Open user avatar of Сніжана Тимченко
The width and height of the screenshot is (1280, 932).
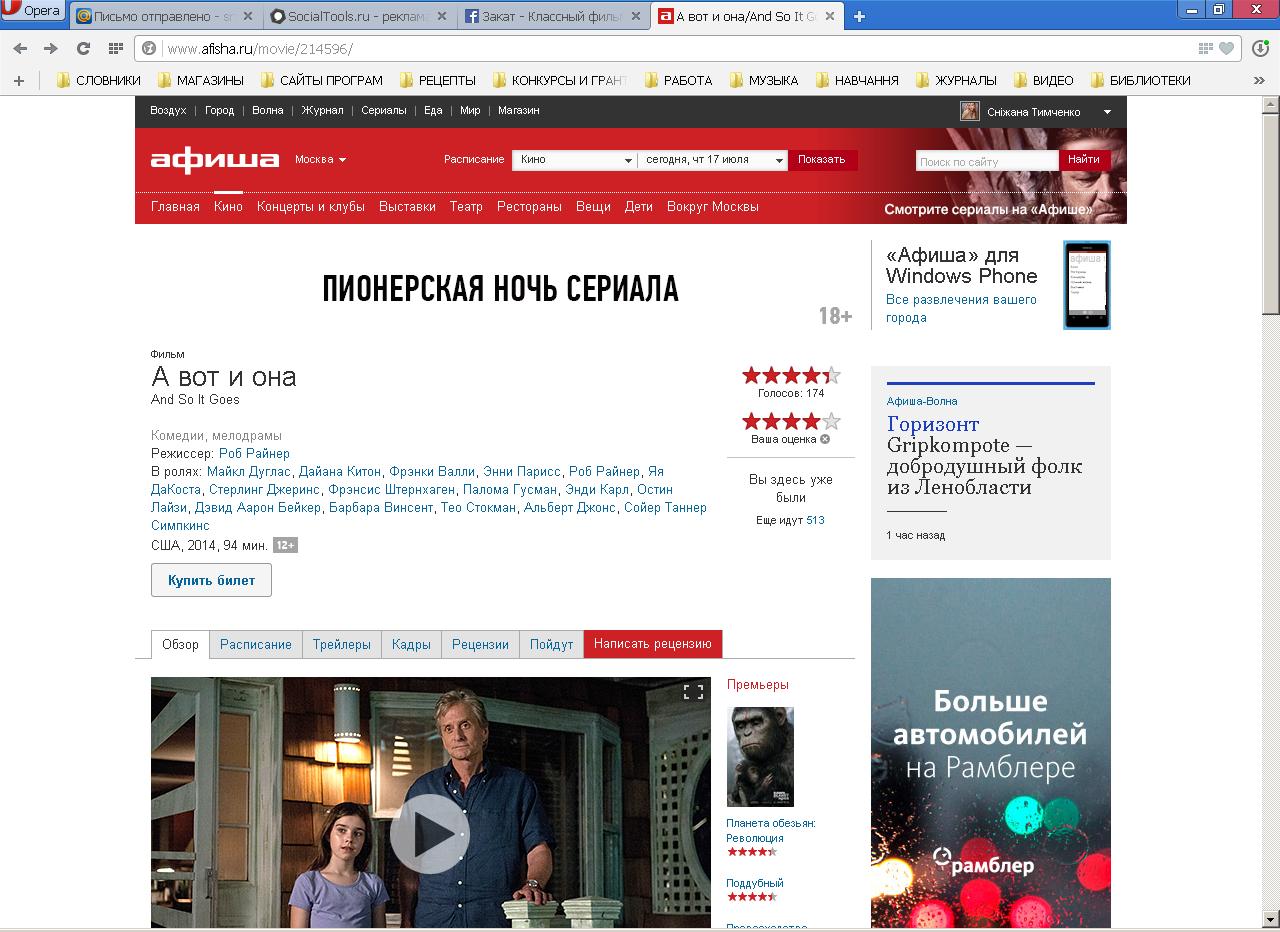(969, 111)
